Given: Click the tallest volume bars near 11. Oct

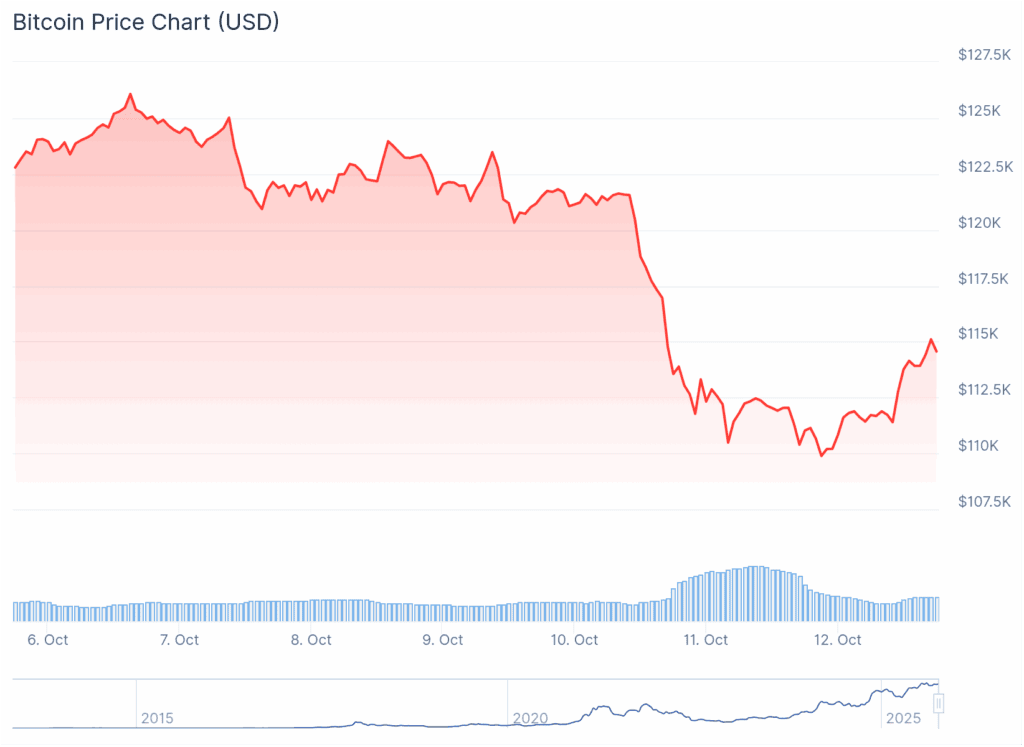Looking at the screenshot, I should (x=757, y=592).
